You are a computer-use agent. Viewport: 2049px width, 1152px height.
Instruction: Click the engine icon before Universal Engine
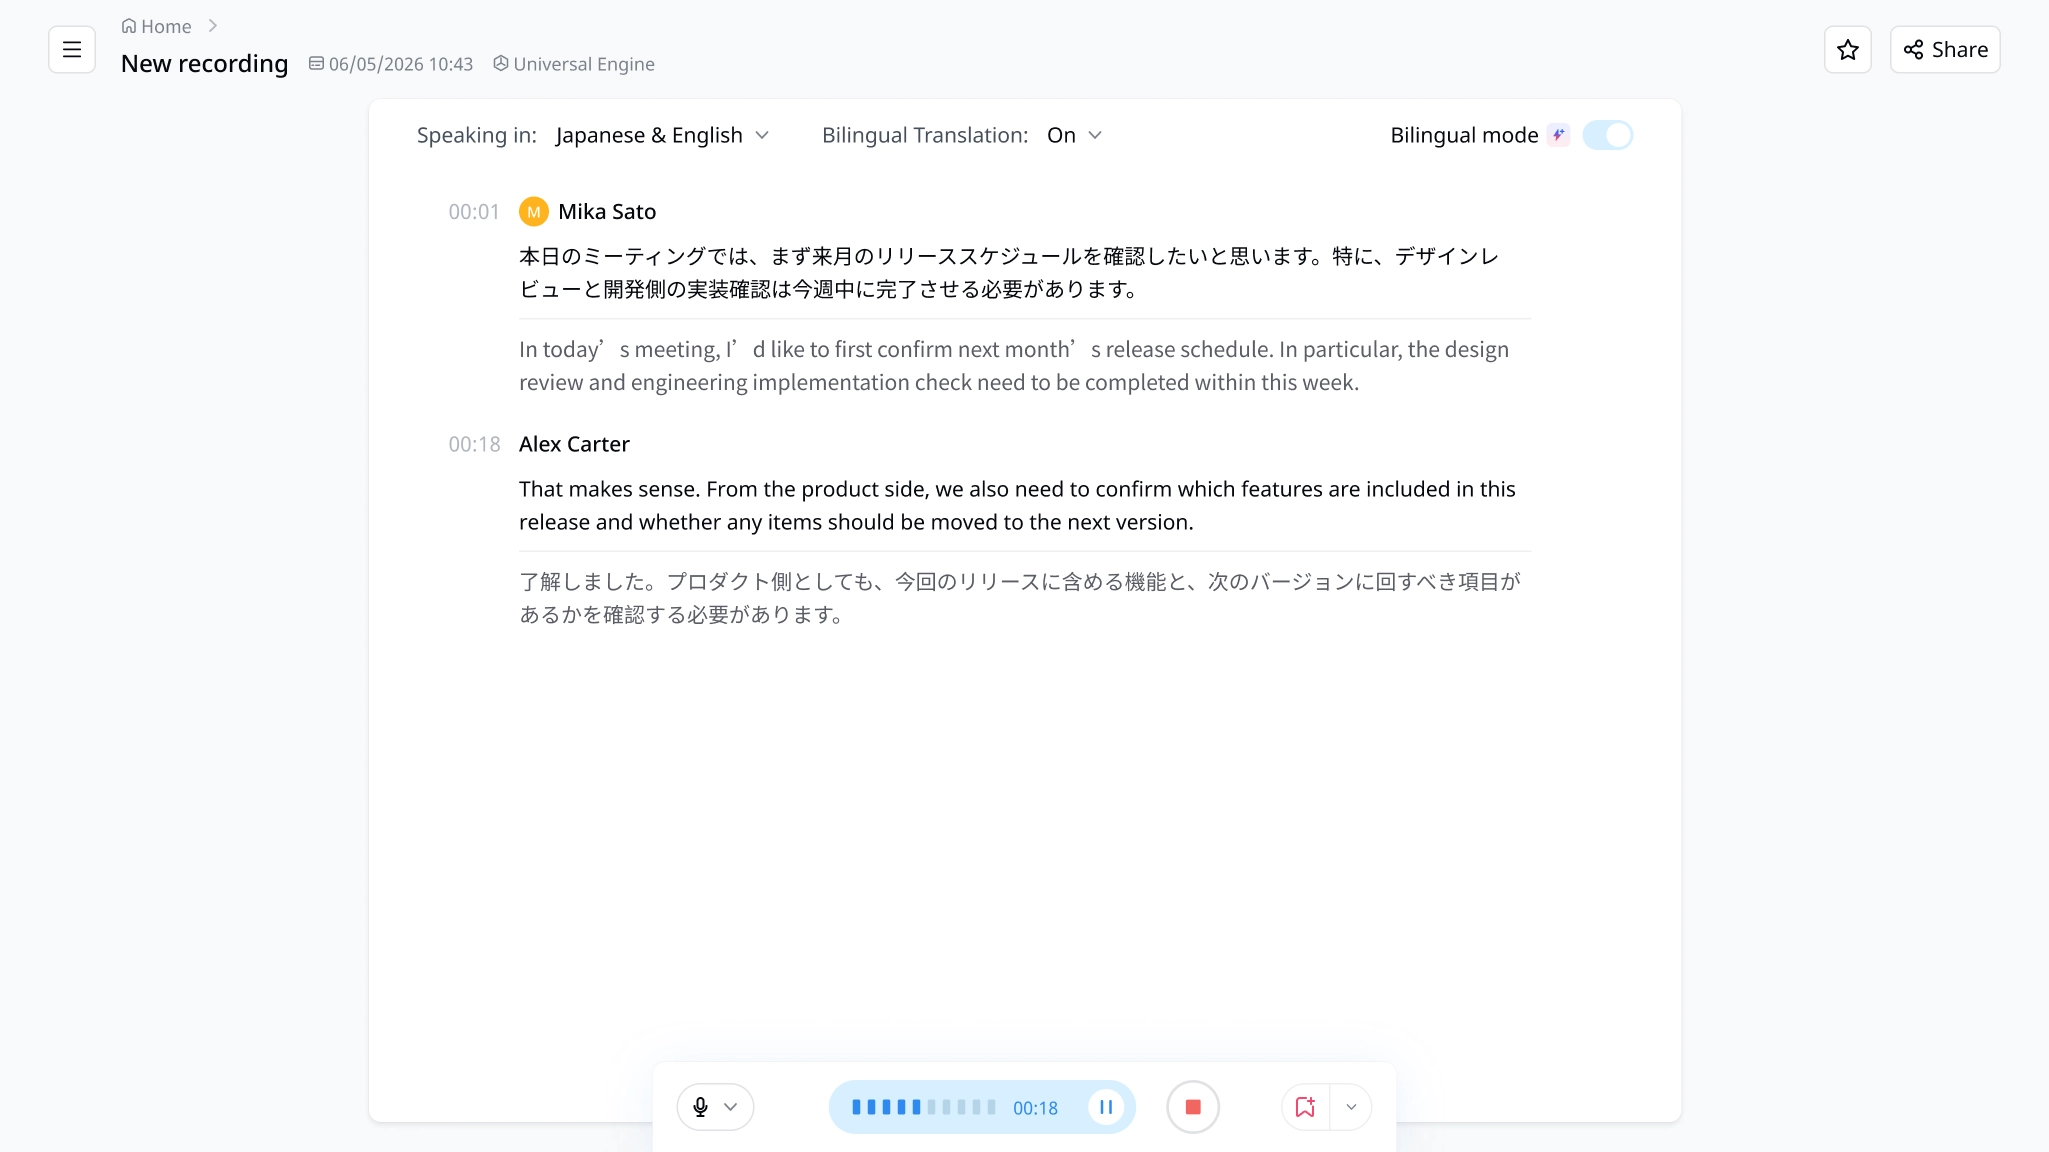500,63
